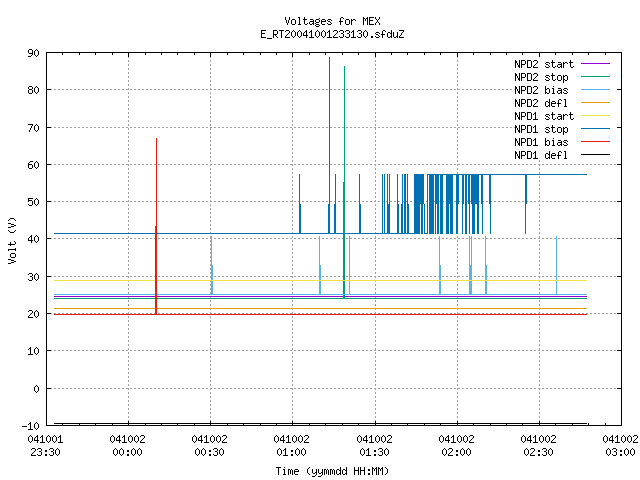Click the y-axis tick label 20
The image size is (640, 480).
coord(33,314)
